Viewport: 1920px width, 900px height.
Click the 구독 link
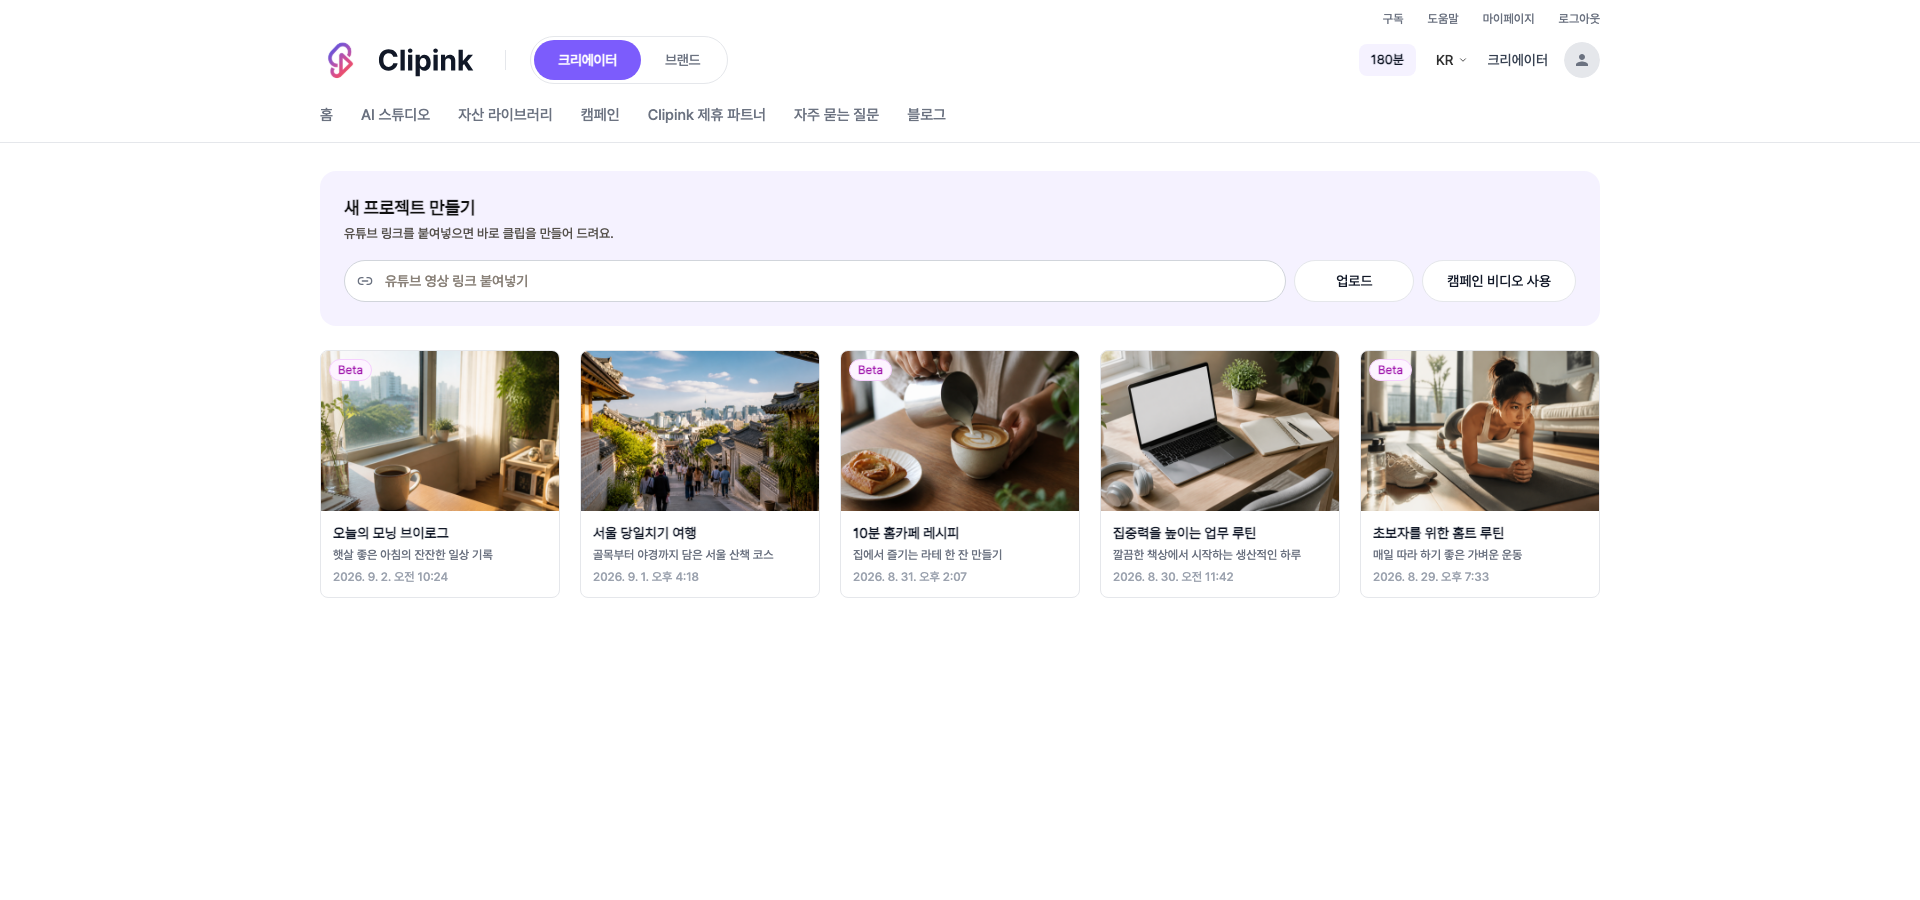(1393, 19)
